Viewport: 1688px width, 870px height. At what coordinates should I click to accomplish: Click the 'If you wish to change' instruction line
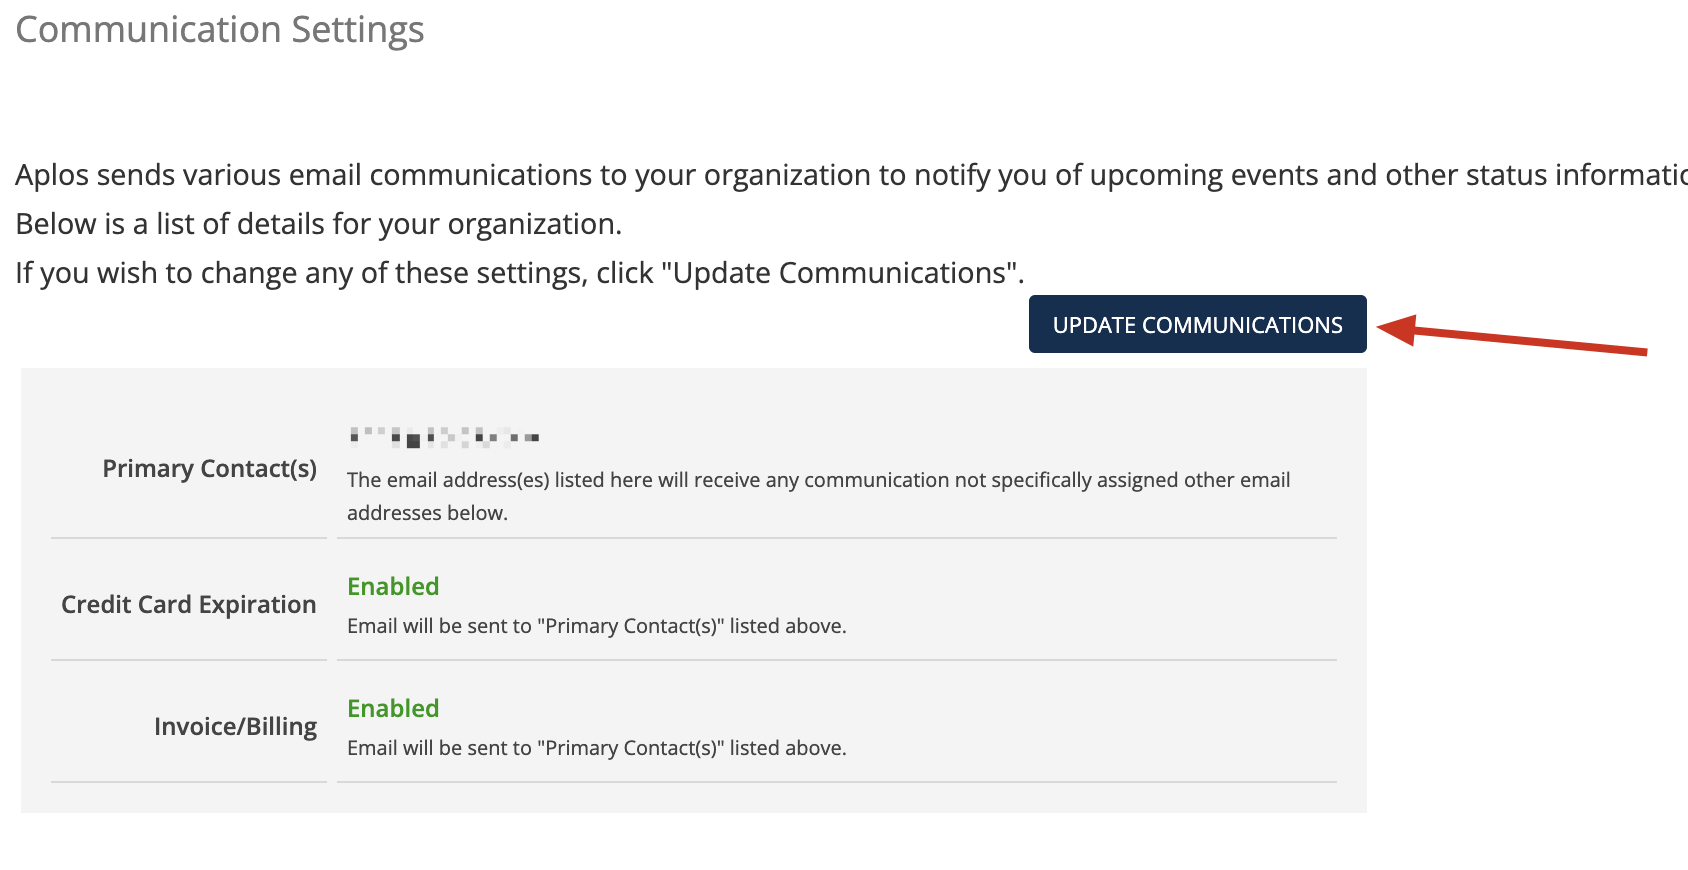(520, 273)
